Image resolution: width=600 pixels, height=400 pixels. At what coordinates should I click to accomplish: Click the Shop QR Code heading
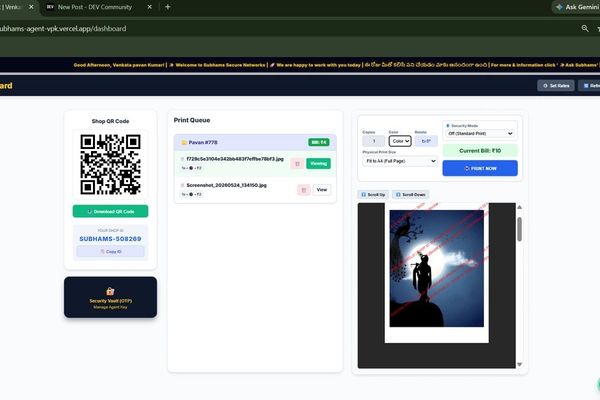110,121
